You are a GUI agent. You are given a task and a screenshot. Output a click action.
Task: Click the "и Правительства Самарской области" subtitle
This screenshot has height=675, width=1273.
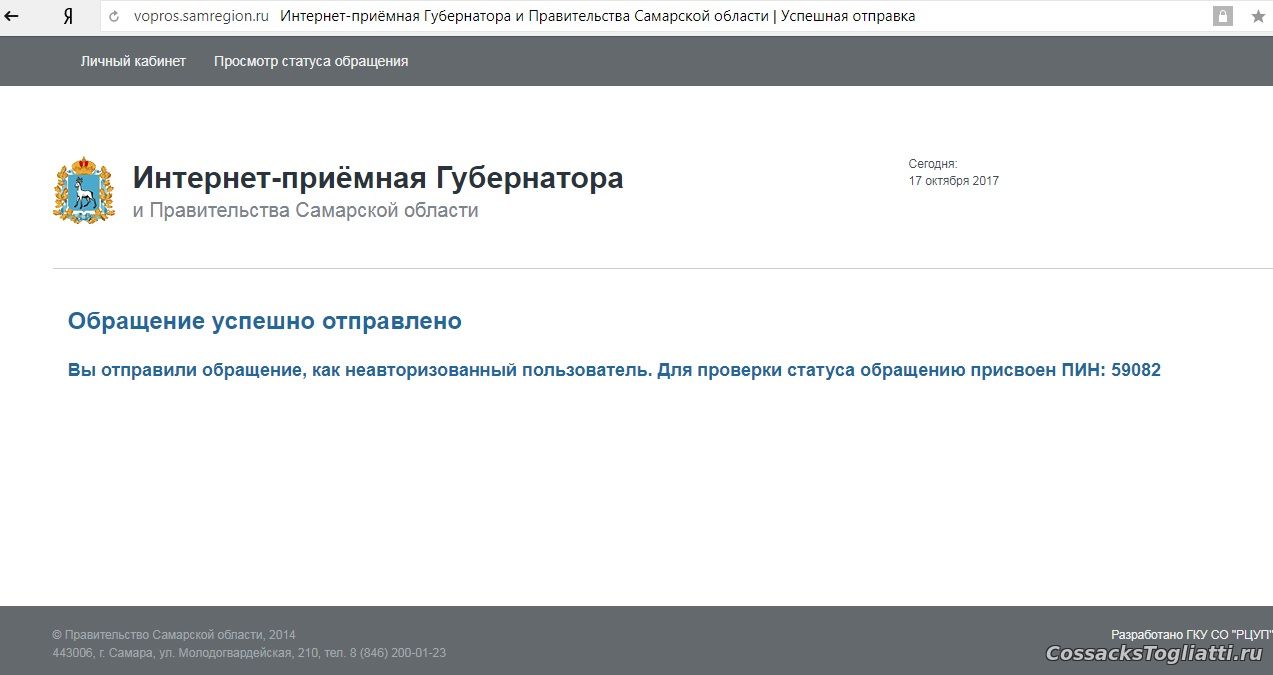click(305, 210)
